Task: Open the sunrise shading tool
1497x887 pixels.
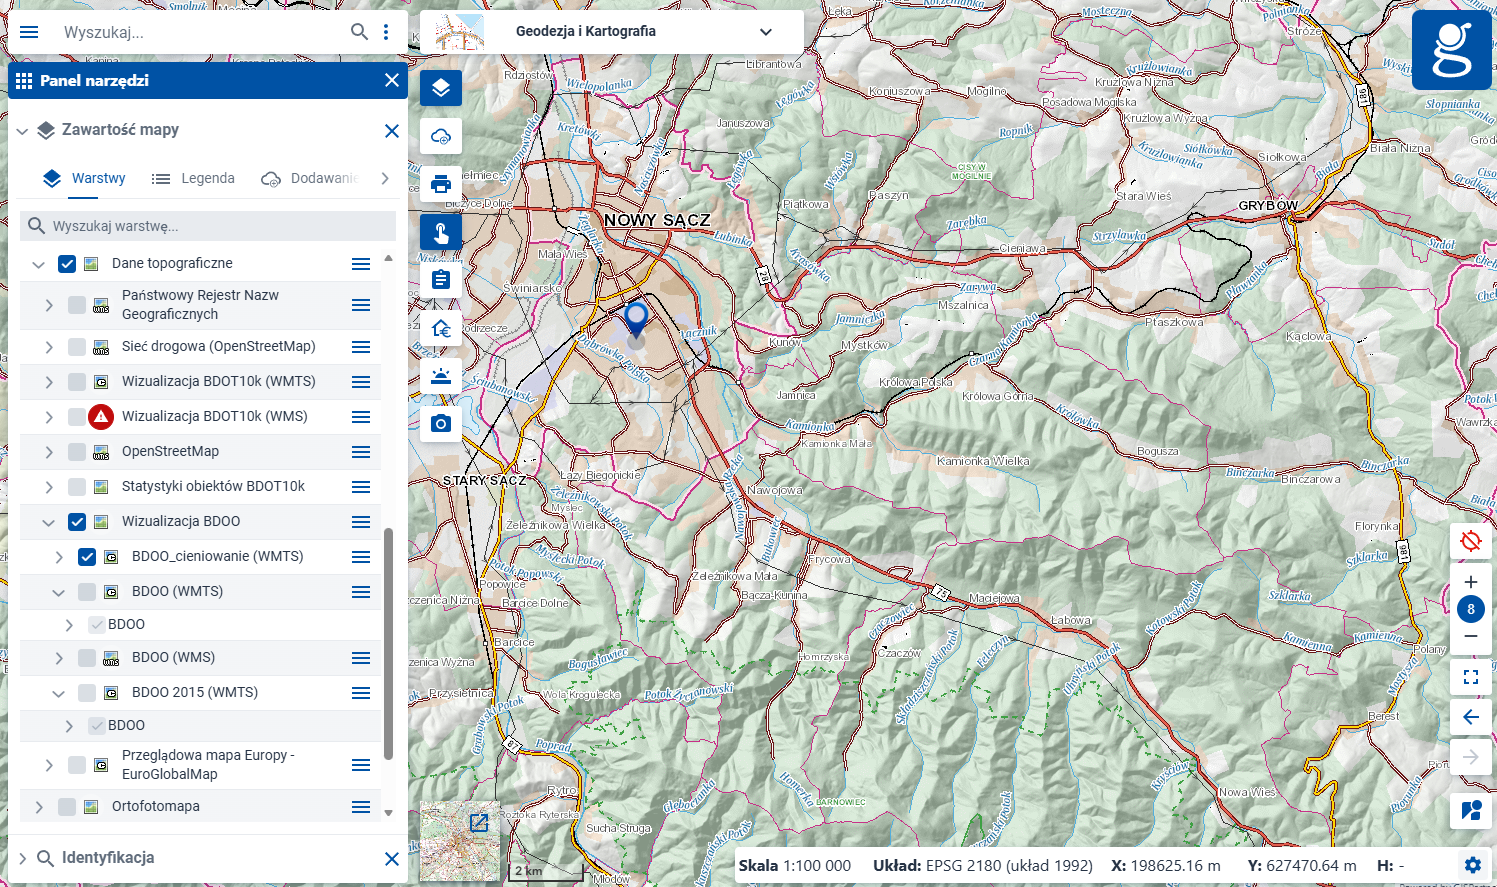Action: (x=441, y=376)
